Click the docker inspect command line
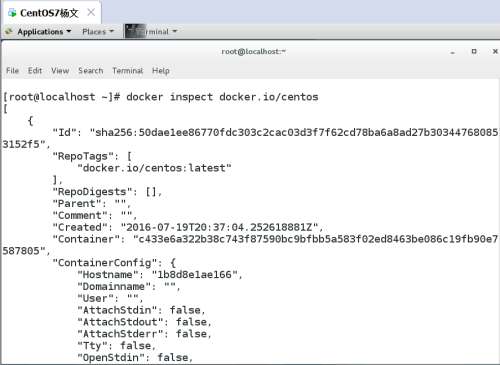 161,97
